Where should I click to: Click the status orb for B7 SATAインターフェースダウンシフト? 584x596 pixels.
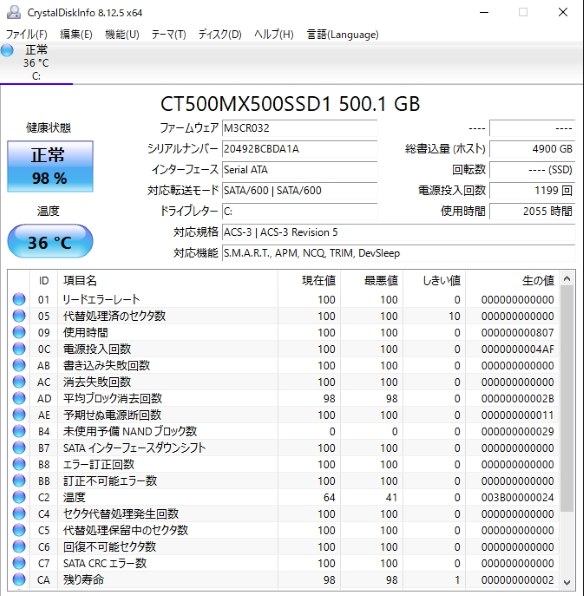pos(19,448)
